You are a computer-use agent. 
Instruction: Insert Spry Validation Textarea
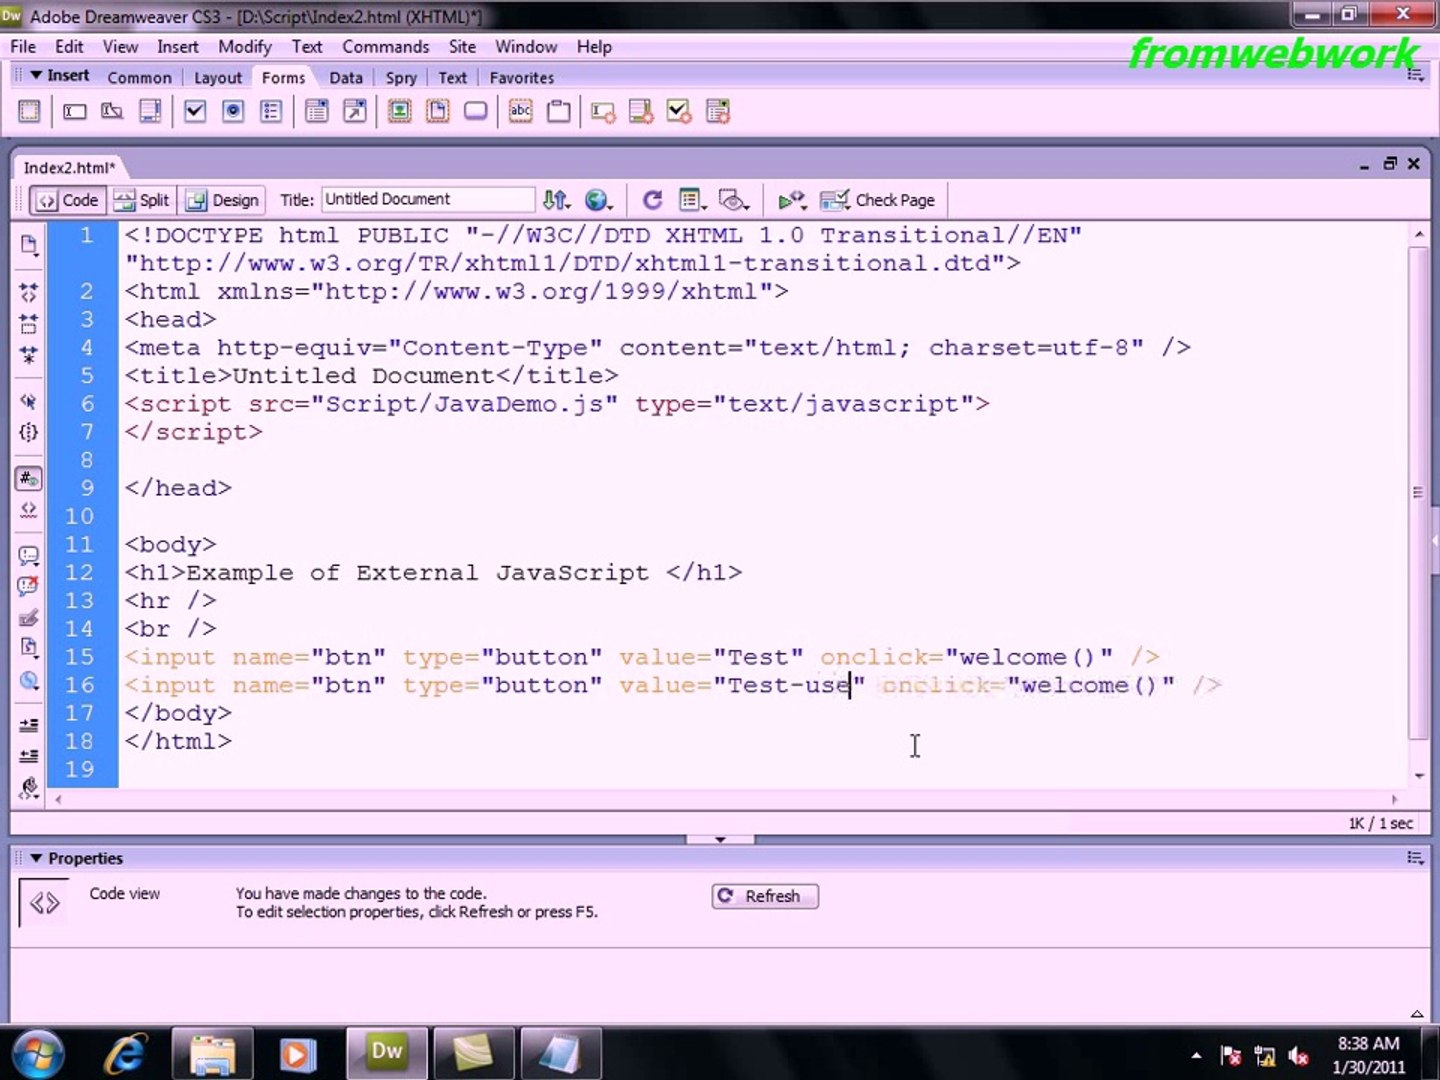tap(641, 111)
